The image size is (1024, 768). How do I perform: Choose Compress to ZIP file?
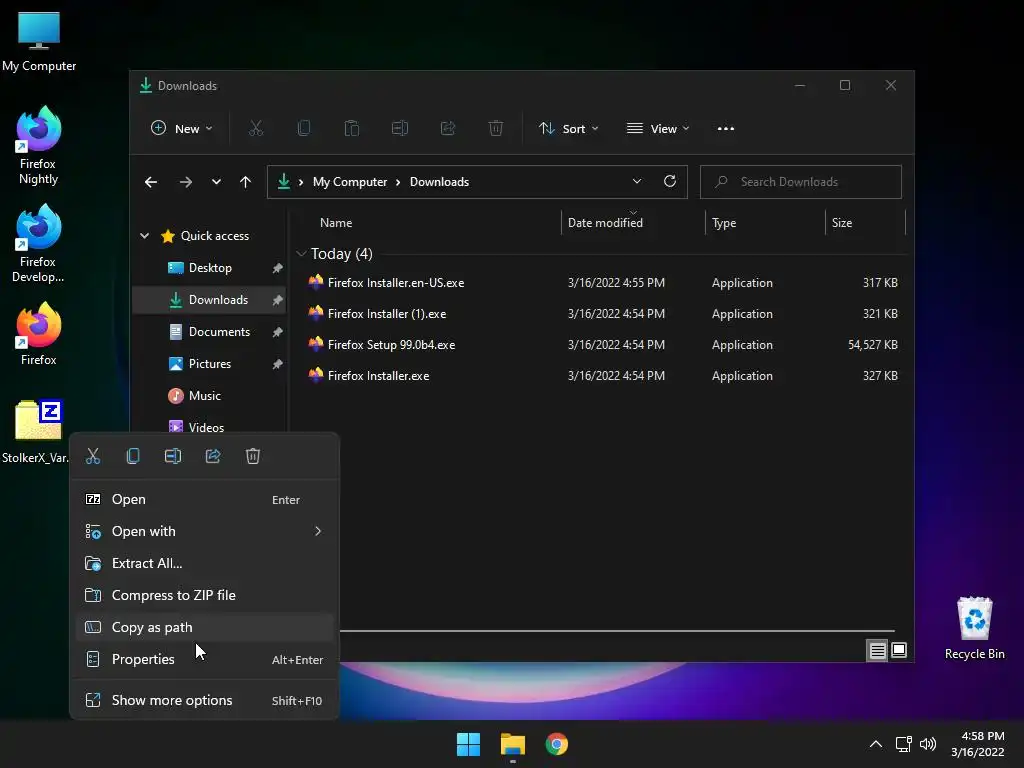(204, 596)
